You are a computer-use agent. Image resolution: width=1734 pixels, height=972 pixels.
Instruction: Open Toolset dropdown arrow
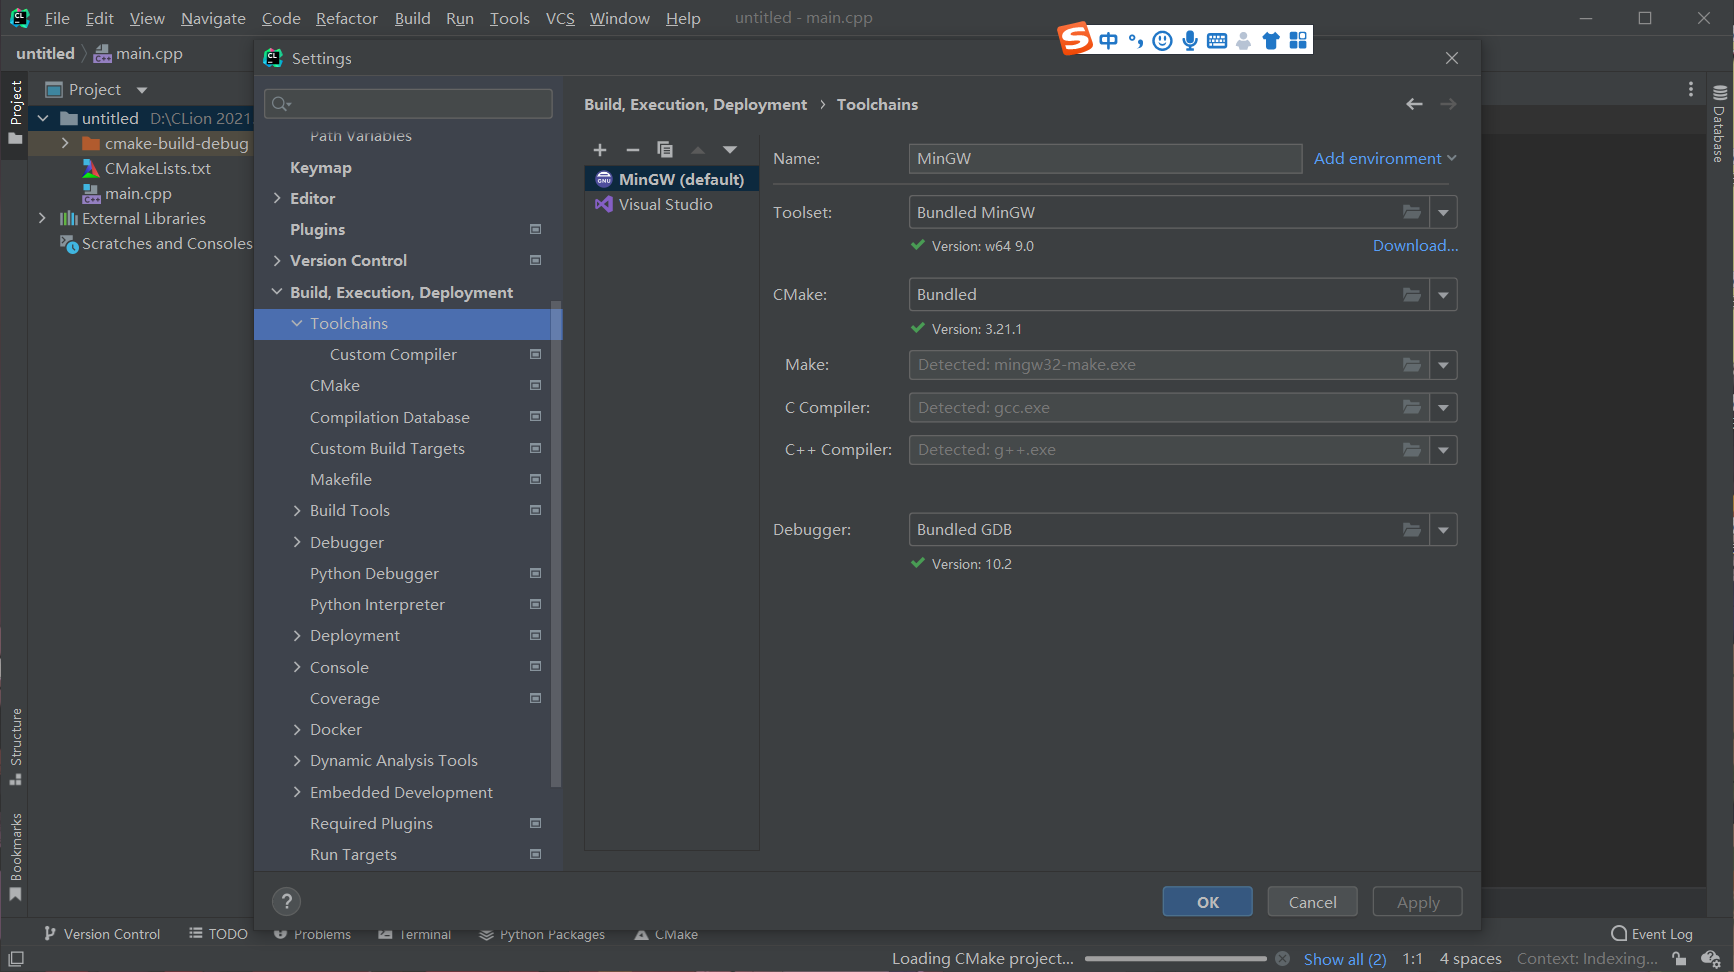1443,212
